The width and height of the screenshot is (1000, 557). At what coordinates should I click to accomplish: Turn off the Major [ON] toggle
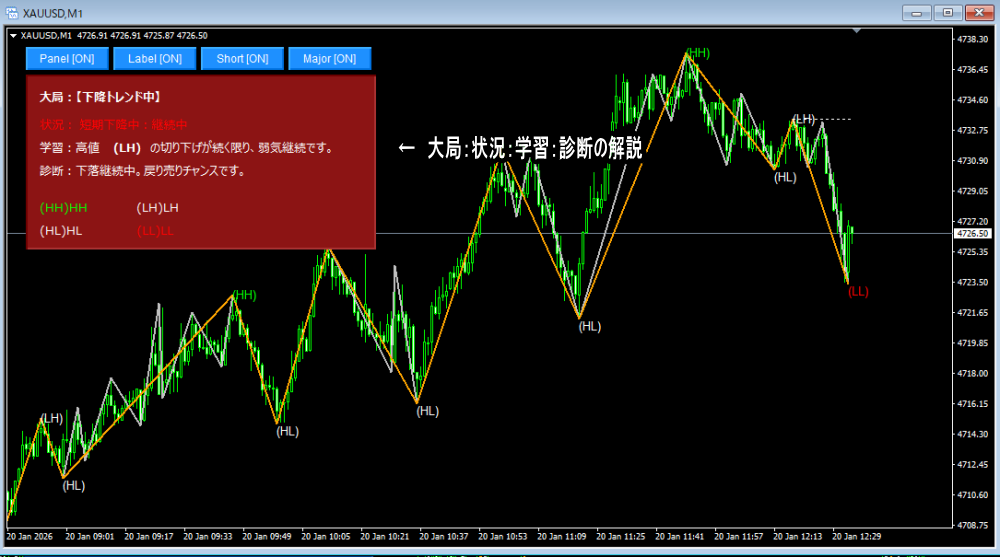tap(330, 59)
